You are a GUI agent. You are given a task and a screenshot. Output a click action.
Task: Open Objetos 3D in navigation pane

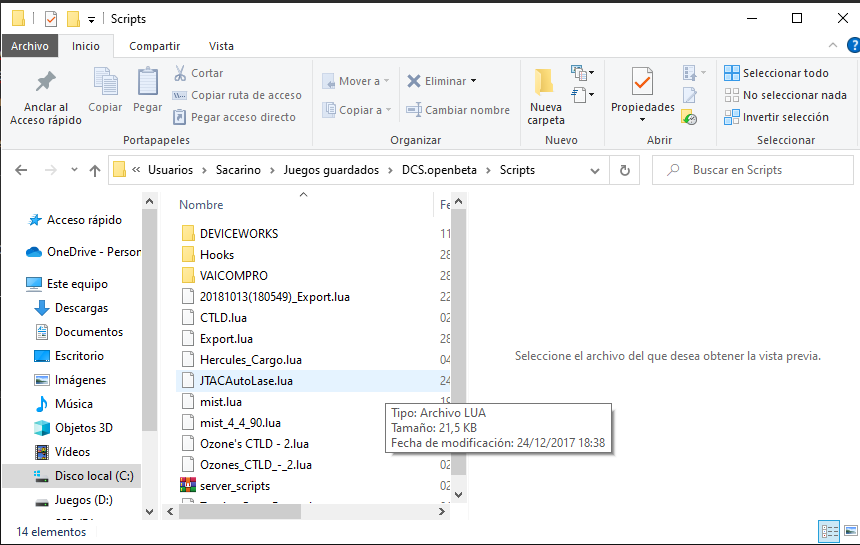[73, 428]
